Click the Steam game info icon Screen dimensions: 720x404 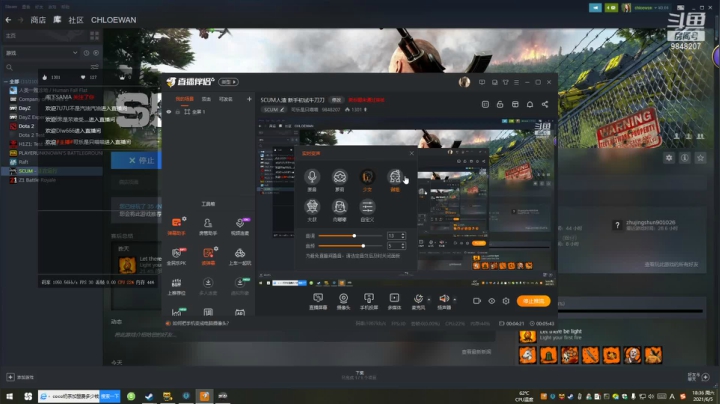pyautogui.click(x=685, y=157)
